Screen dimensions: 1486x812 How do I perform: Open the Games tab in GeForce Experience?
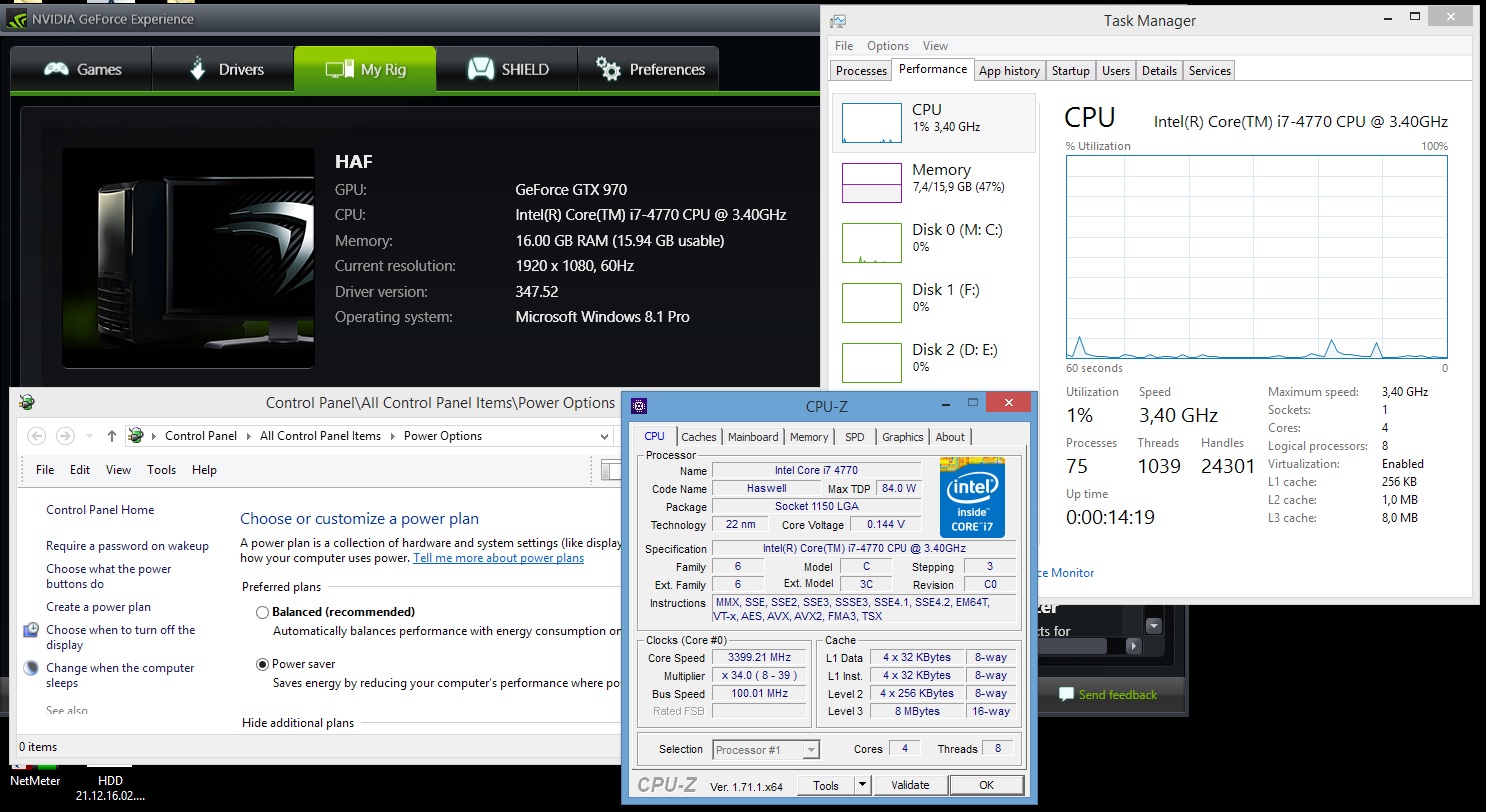[81, 70]
